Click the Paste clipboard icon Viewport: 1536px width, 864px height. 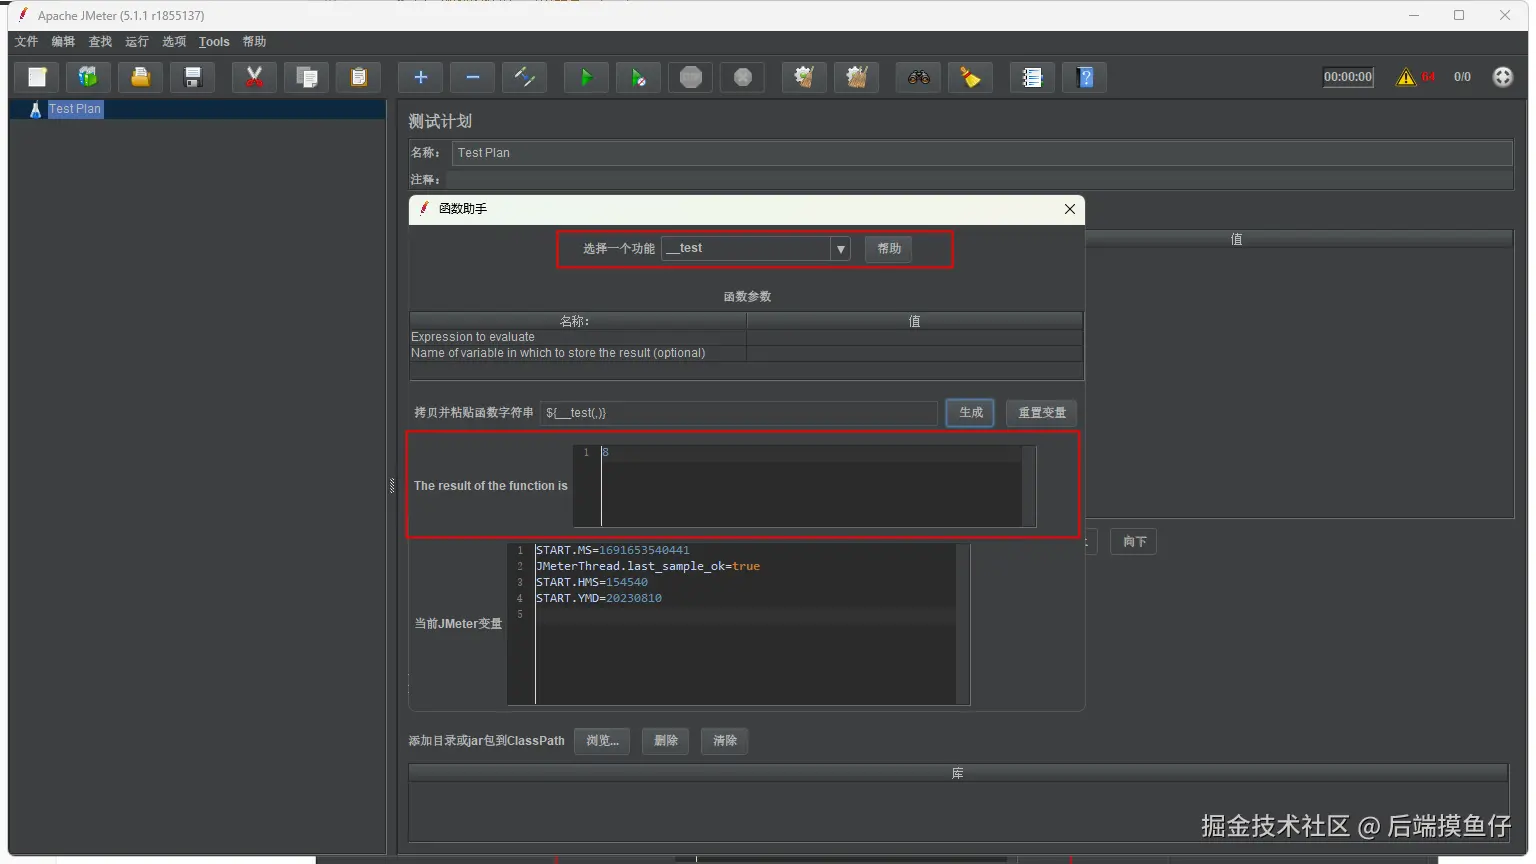pos(359,77)
